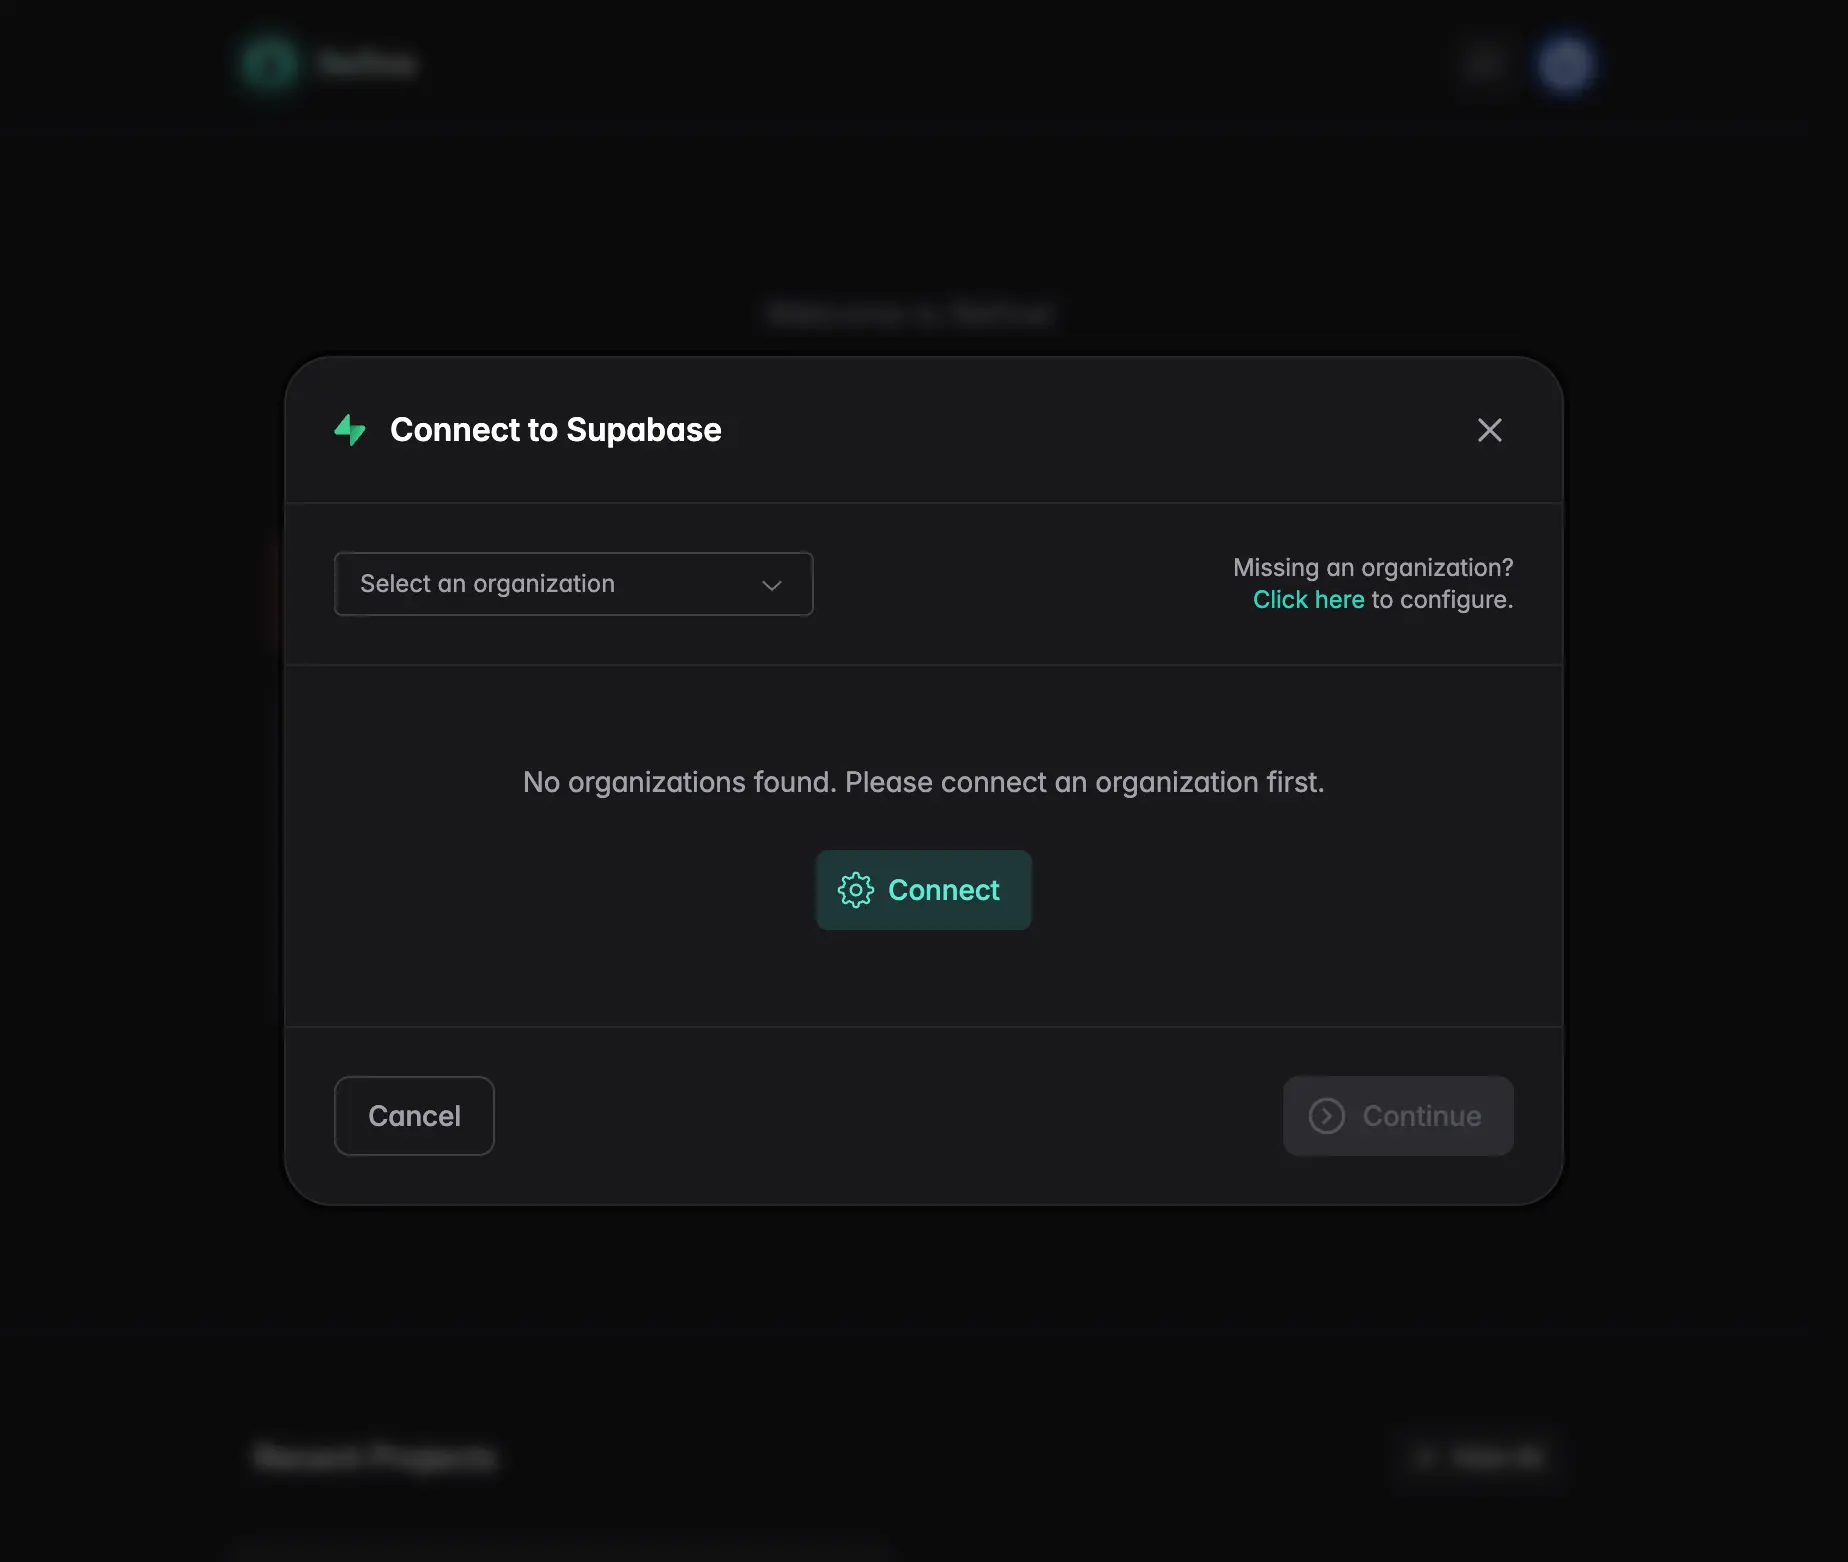The height and width of the screenshot is (1562, 1848).
Task: Click the Supabase lightning bolt icon in dialog header
Action: pos(350,430)
